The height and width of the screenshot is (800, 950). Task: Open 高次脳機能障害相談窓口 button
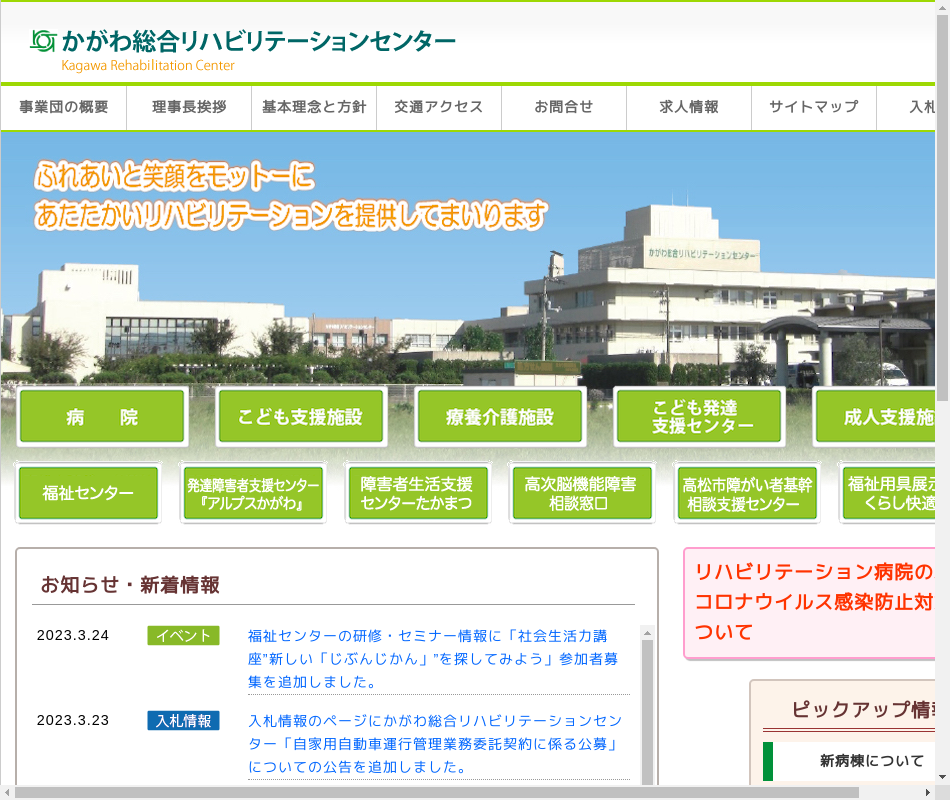581,493
